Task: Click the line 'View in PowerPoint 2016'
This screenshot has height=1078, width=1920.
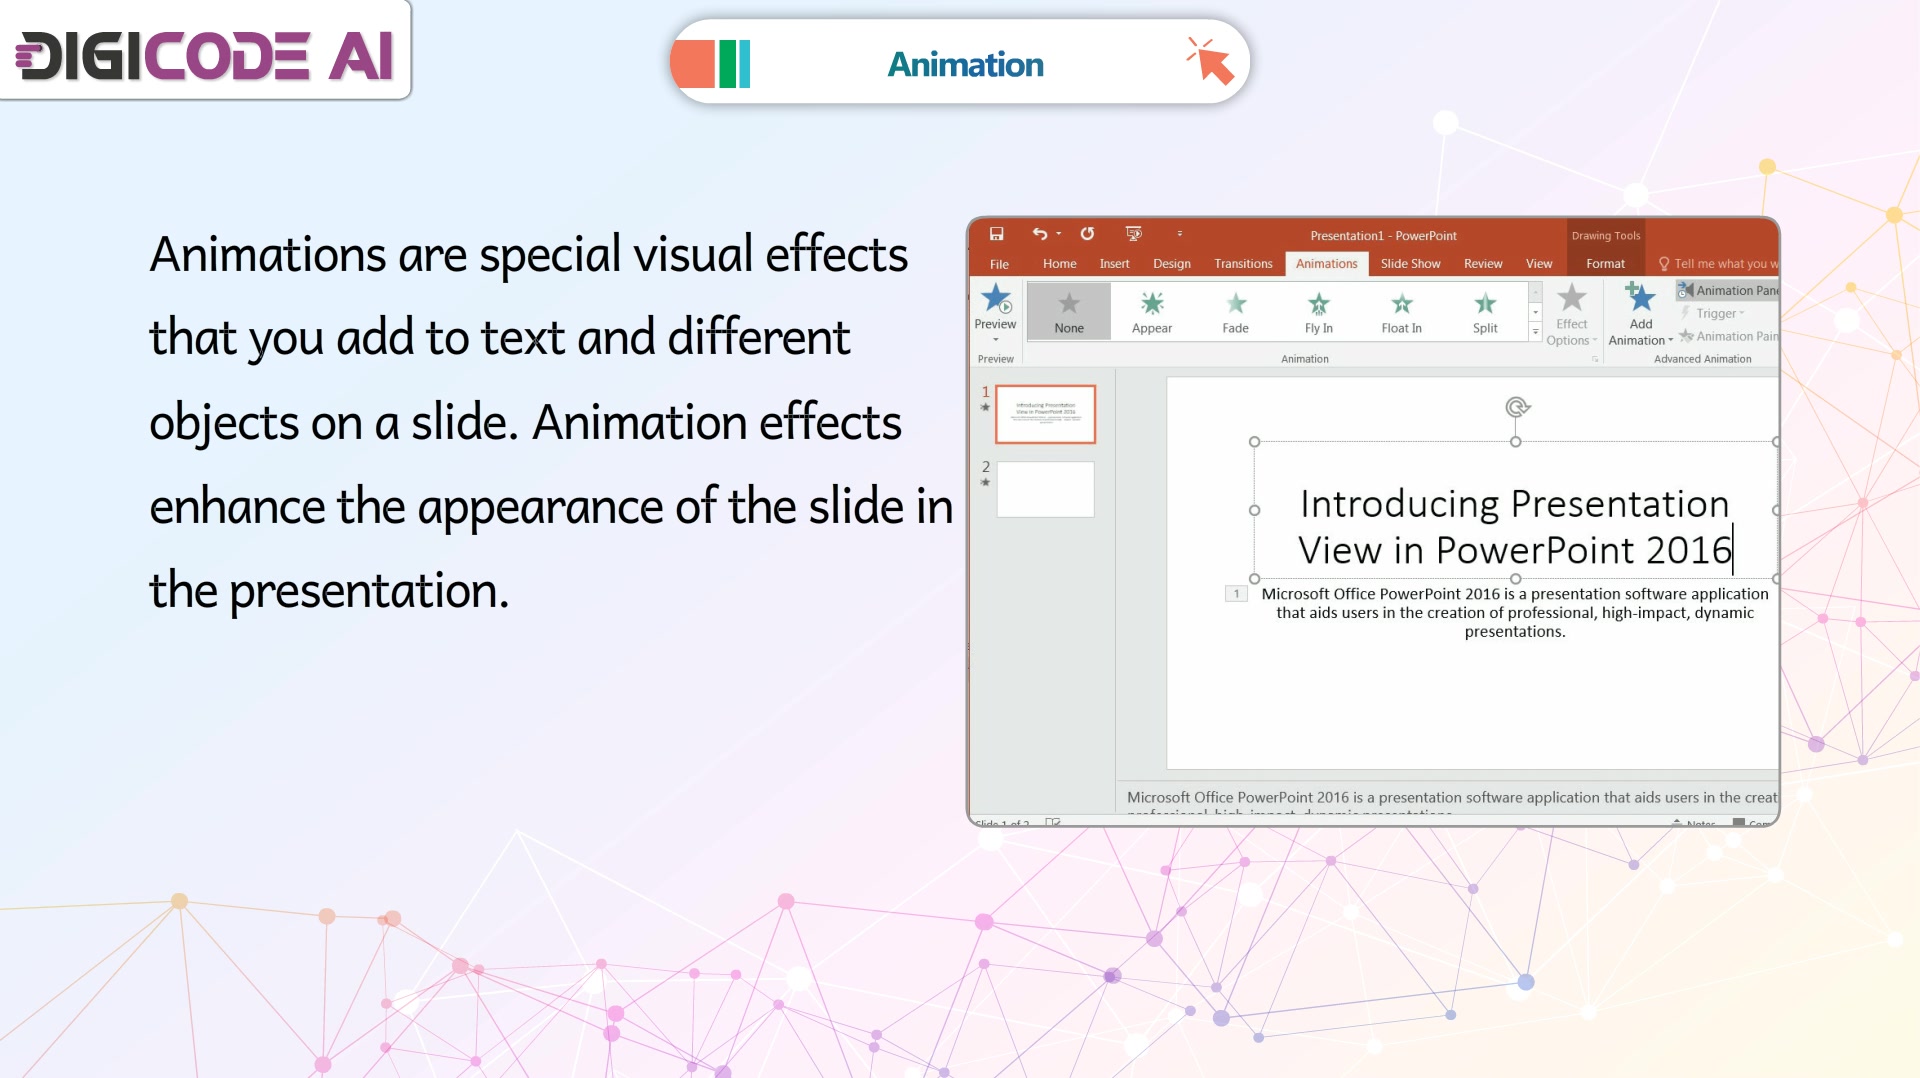Action: coord(1514,550)
